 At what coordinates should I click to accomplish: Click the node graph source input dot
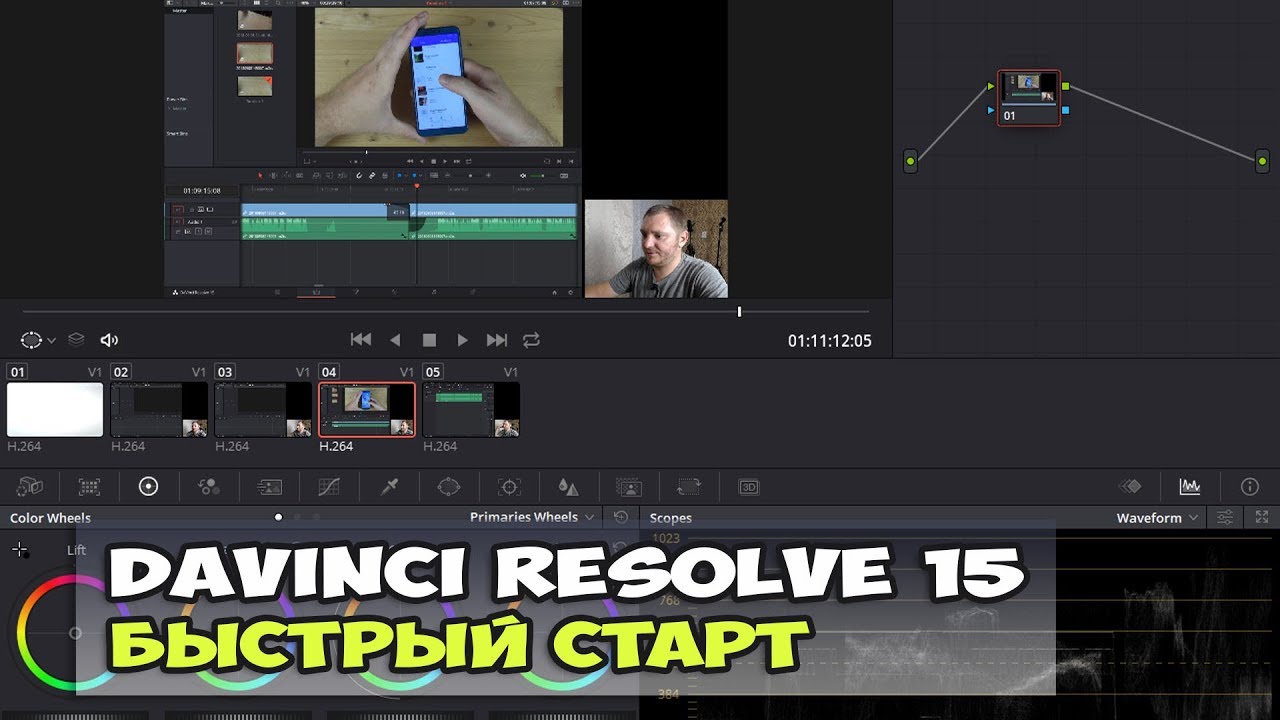(x=910, y=160)
